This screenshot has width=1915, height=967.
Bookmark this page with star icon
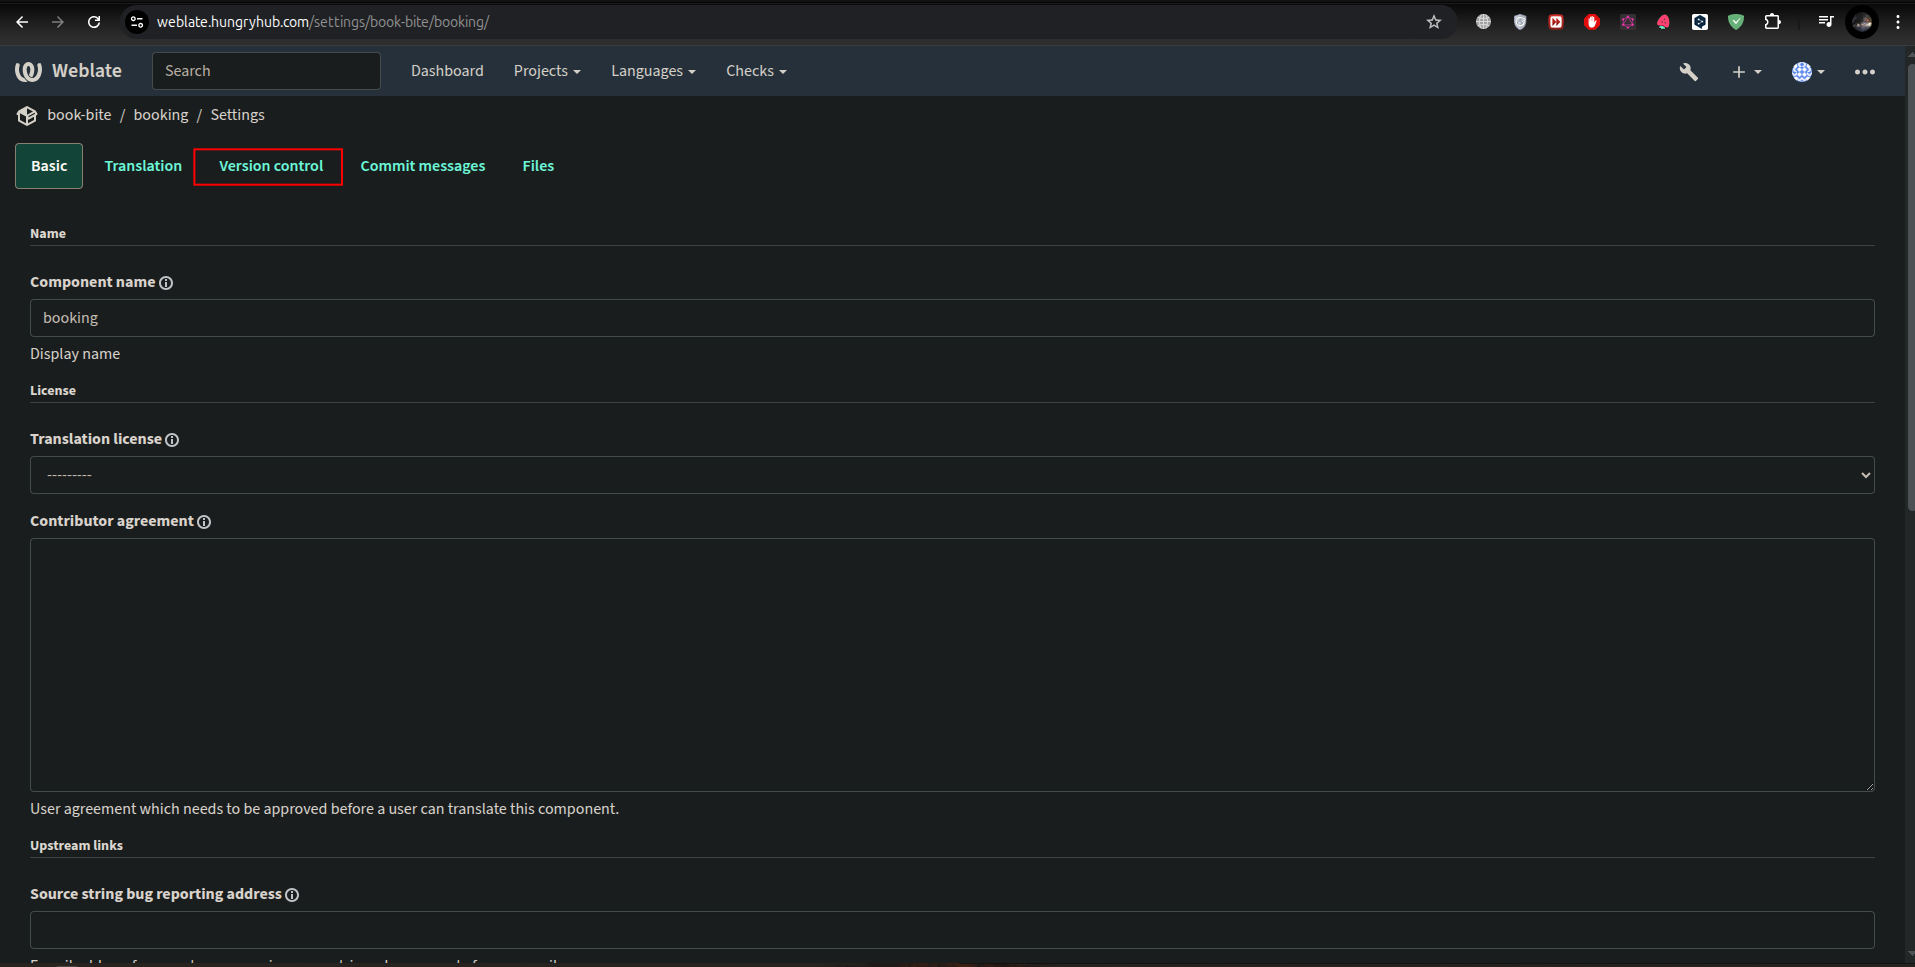tap(1433, 22)
